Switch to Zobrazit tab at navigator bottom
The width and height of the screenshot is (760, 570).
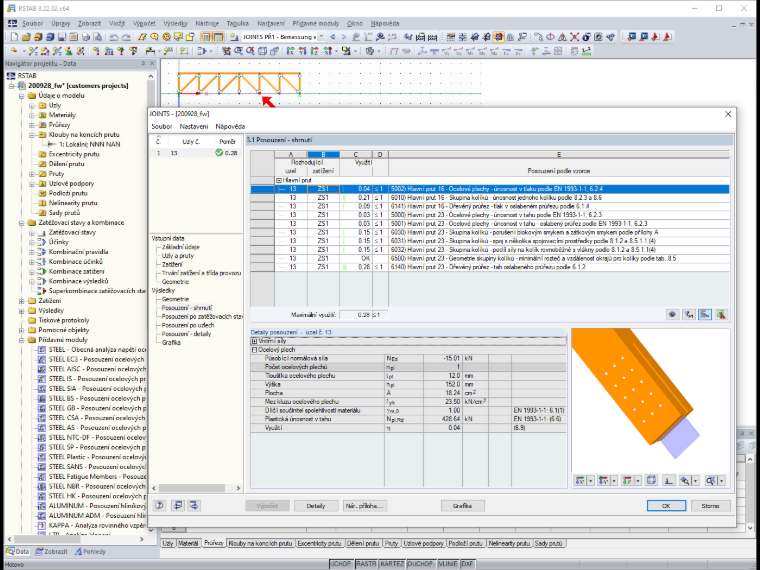click(51, 552)
